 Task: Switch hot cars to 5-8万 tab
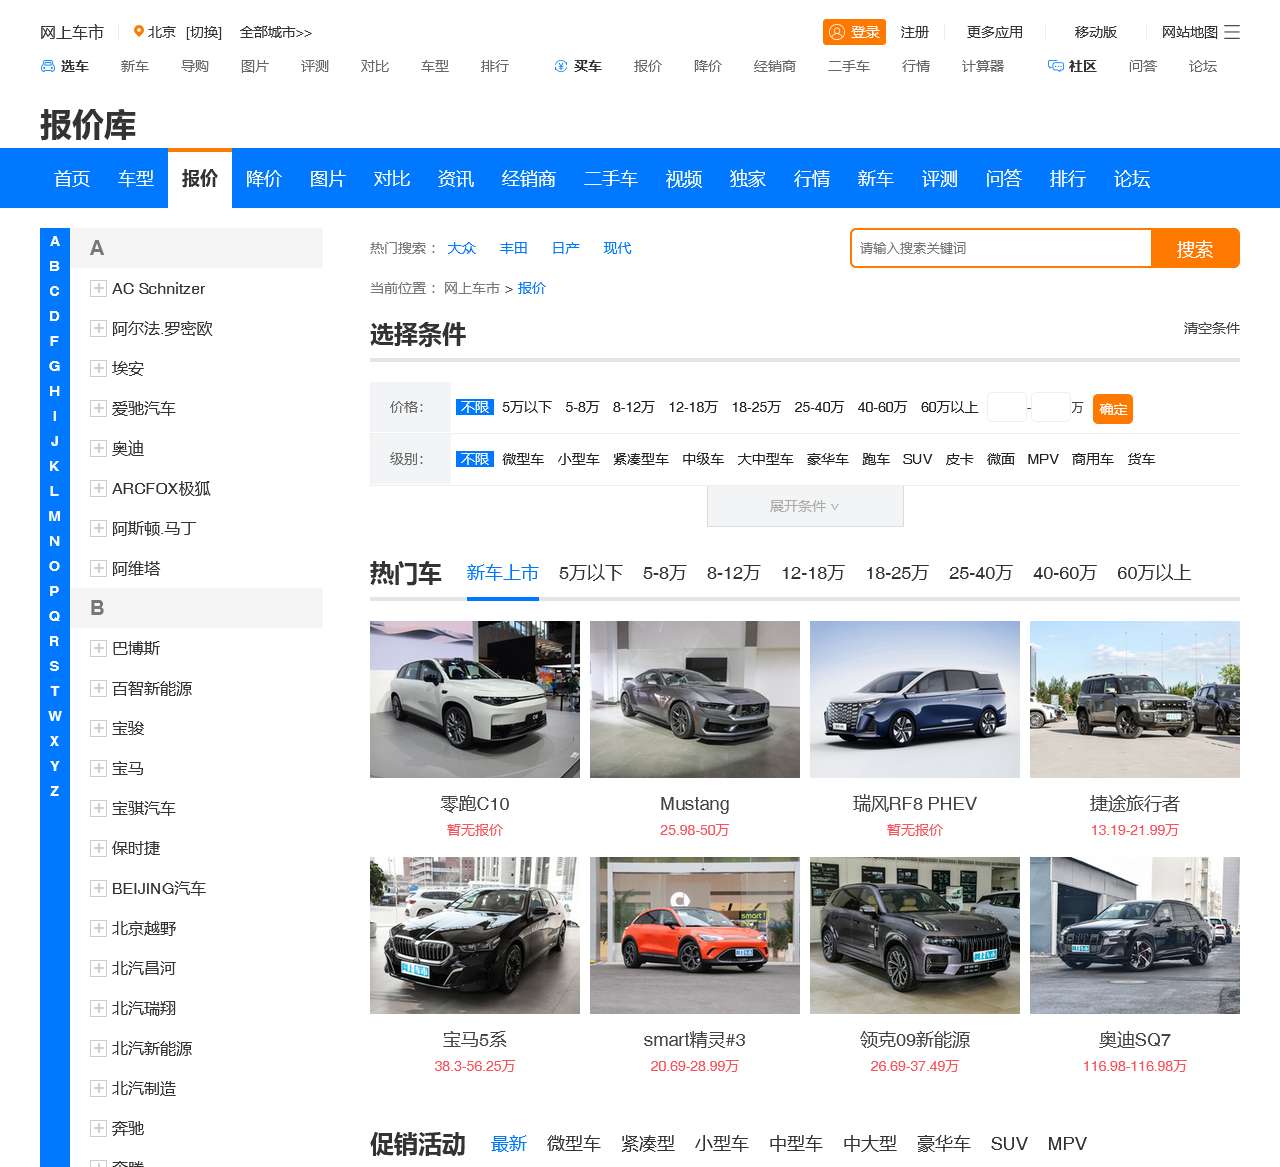[665, 573]
